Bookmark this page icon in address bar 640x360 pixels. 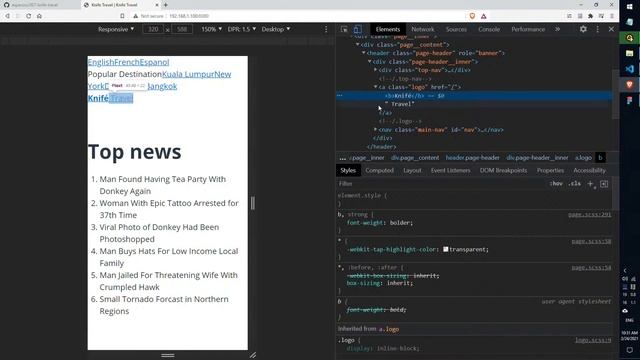click(x=122, y=16)
